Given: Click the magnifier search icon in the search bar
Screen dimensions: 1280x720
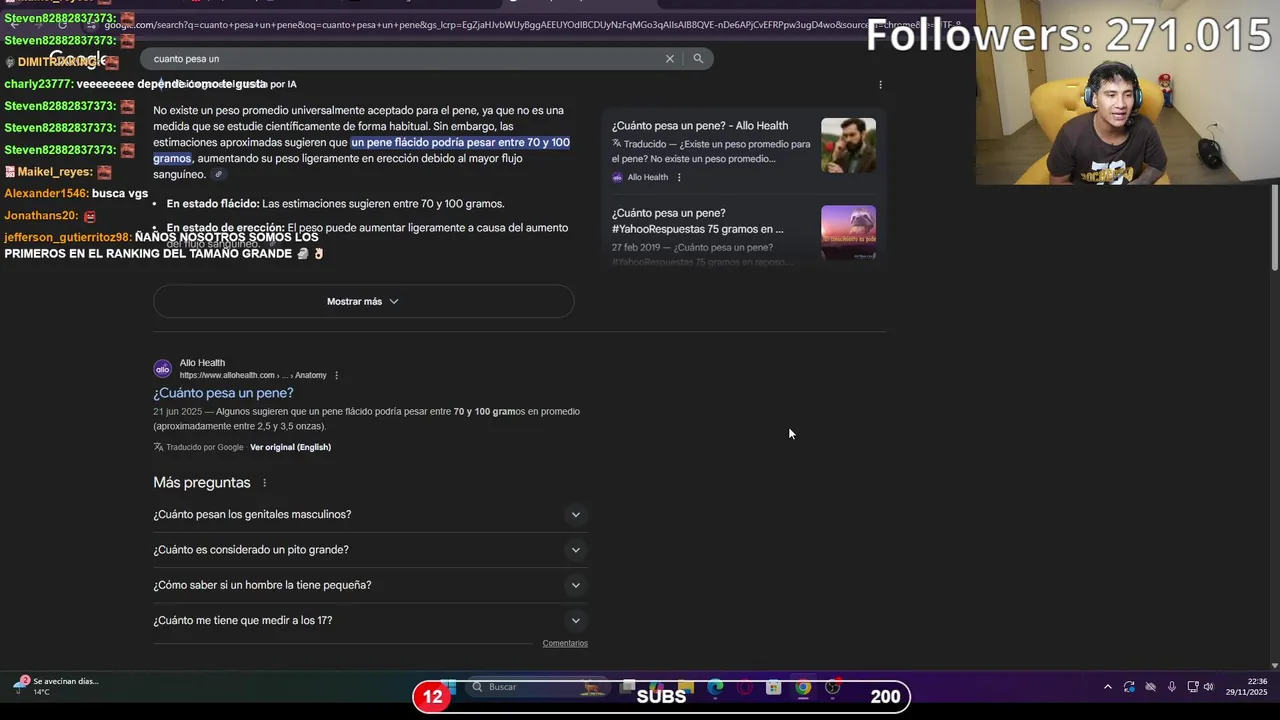Looking at the screenshot, I should [x=698, y=59].
